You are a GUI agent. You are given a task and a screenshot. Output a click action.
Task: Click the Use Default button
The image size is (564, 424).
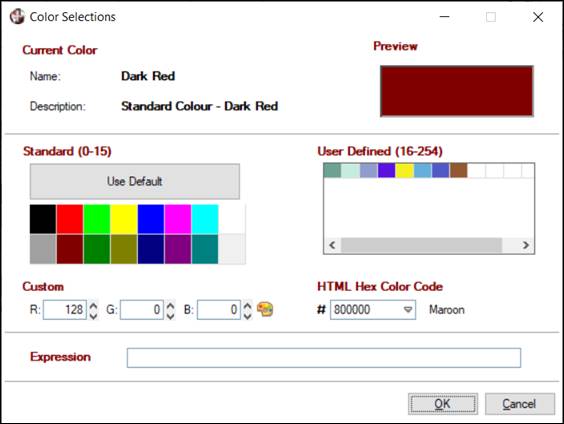pos(135,181)
